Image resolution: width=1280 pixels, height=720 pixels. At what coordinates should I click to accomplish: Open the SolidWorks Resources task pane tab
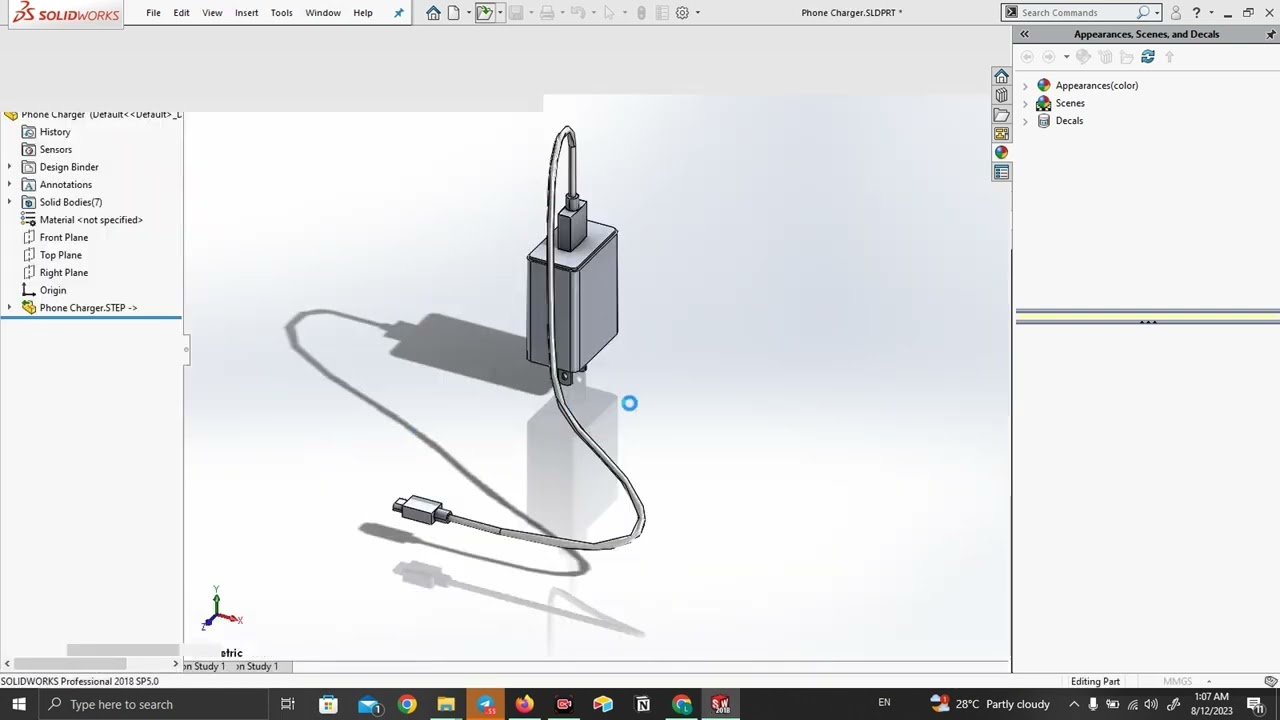(x=1001, y=77)
